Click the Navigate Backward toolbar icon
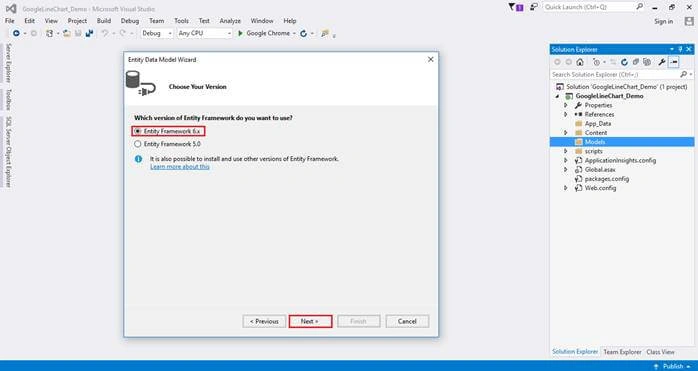Image resolution: width=698 pixels, height=371 pixels. pos(16,33)
